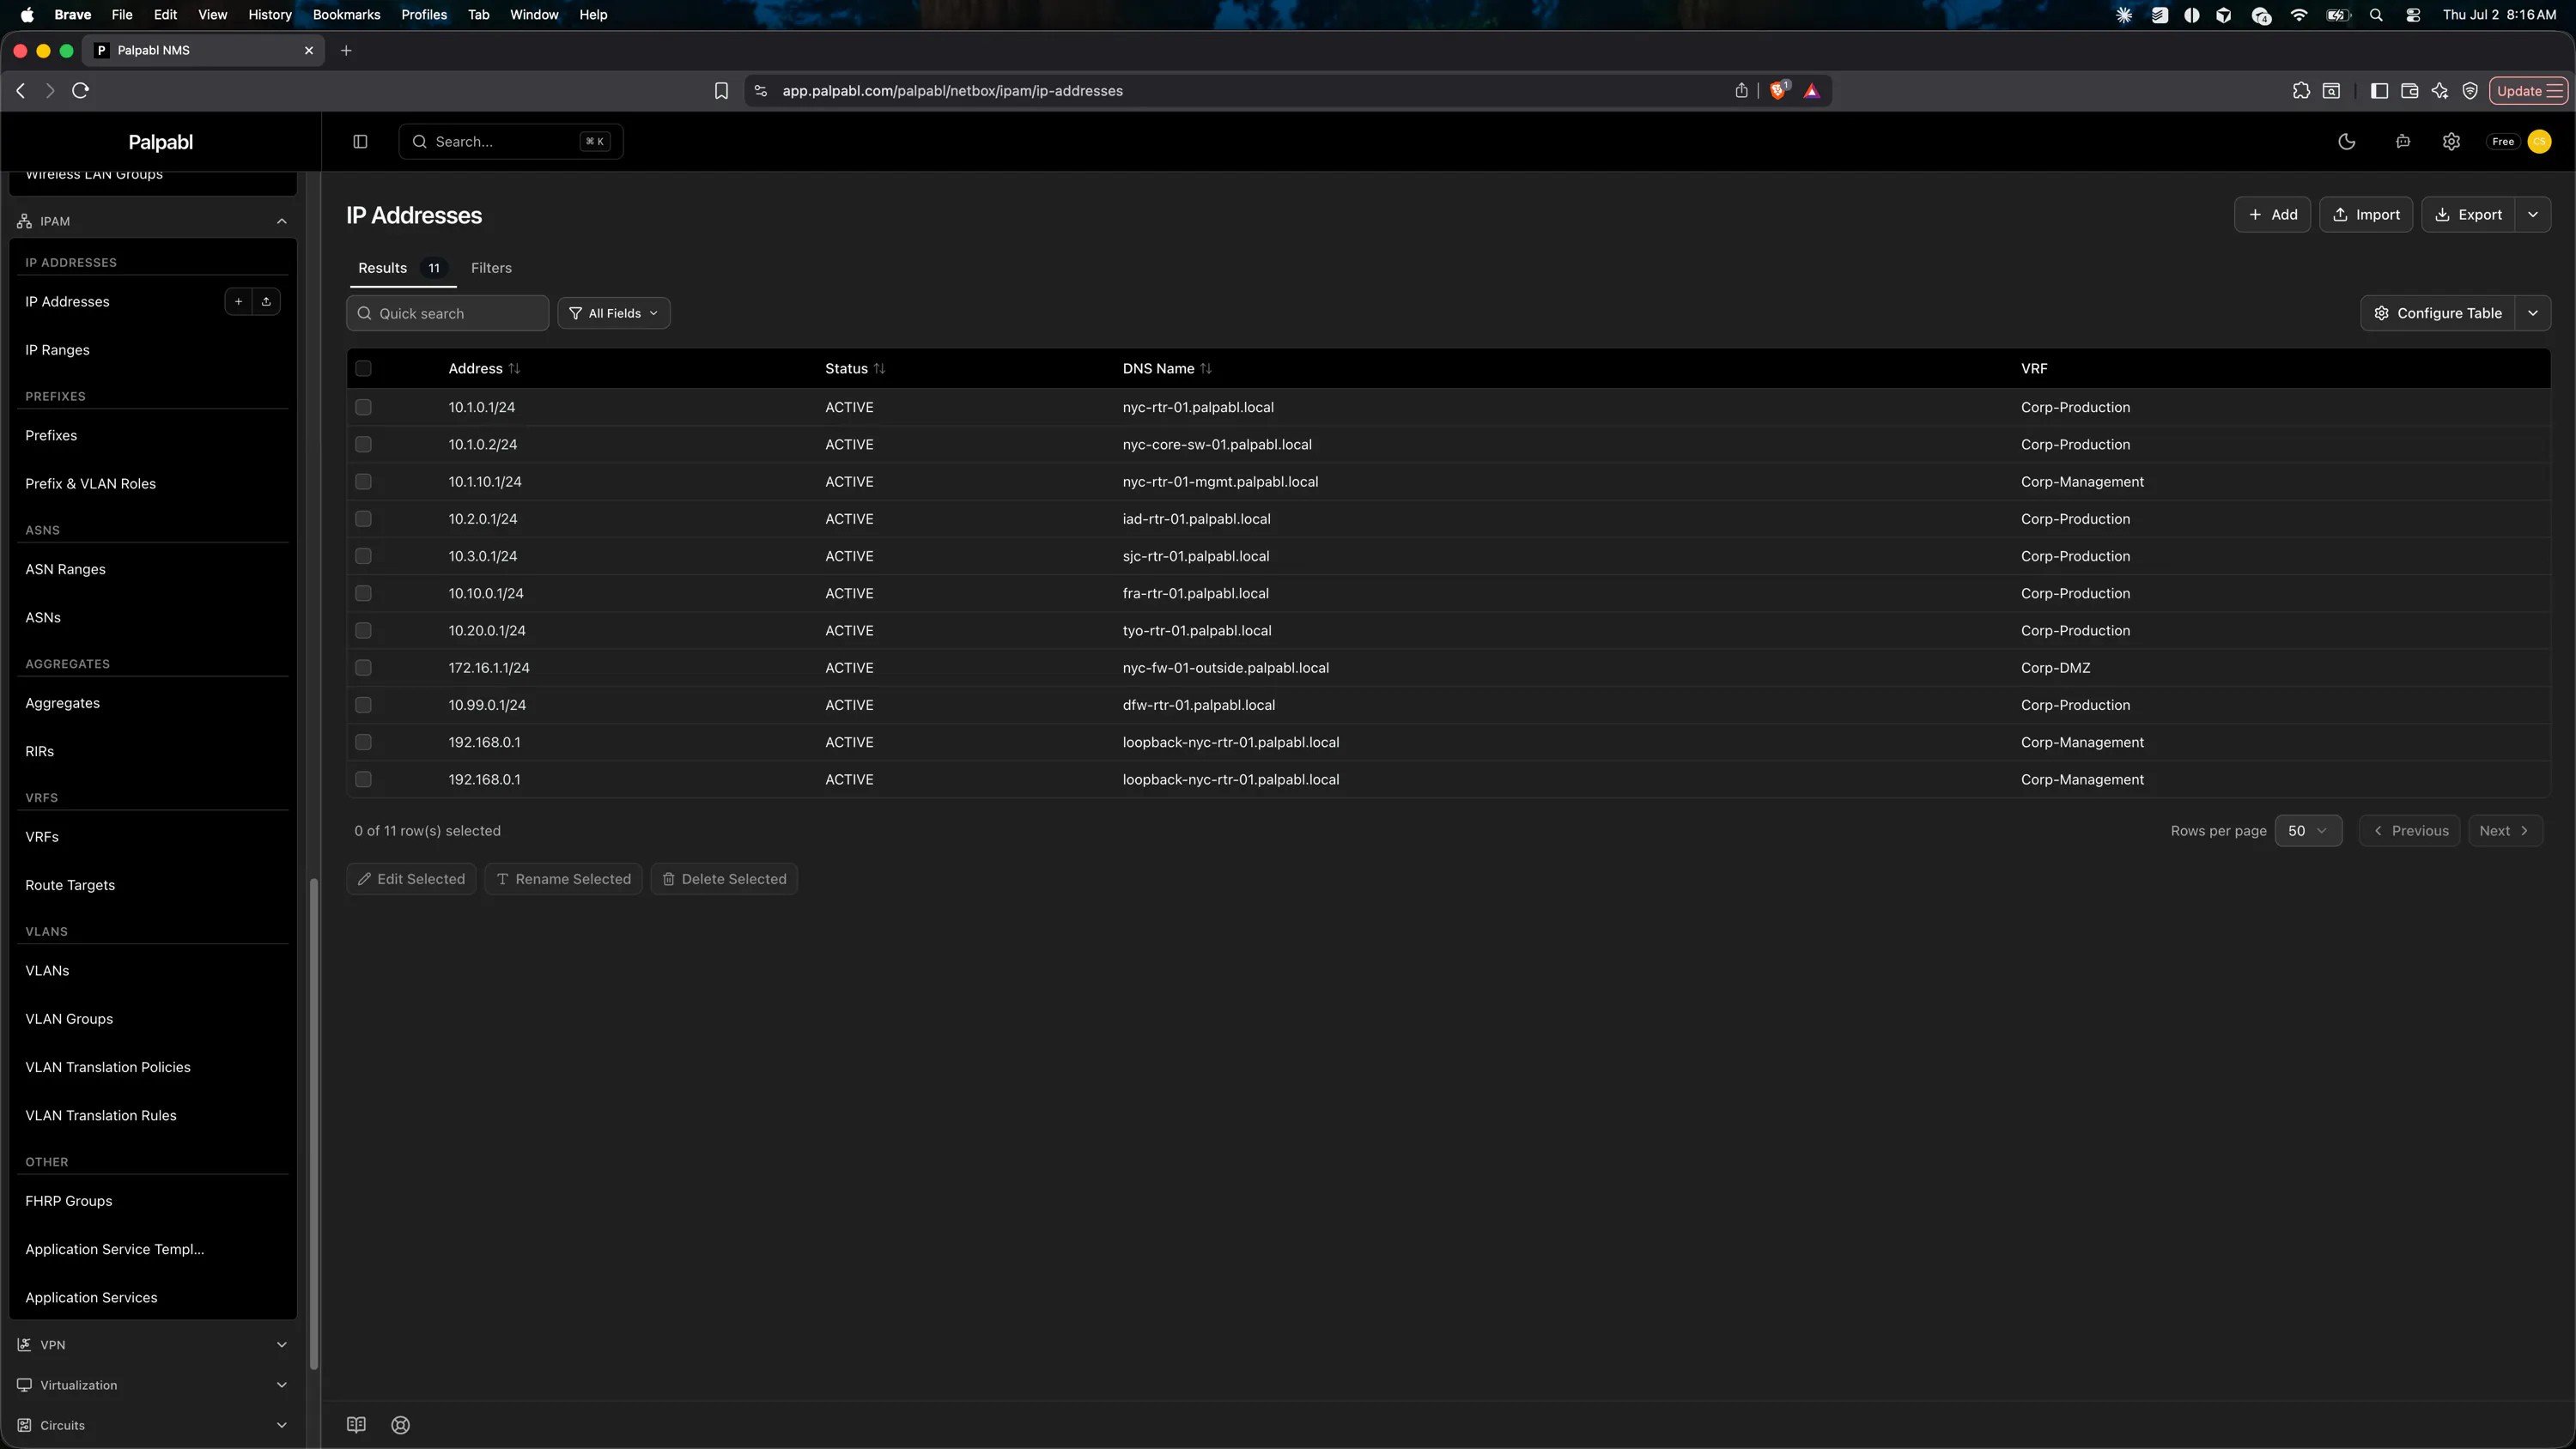Viewport: 2576px width, 1449px height.
Task: Open macOS Spotlight search icon
Action: tap(2376, 15)
